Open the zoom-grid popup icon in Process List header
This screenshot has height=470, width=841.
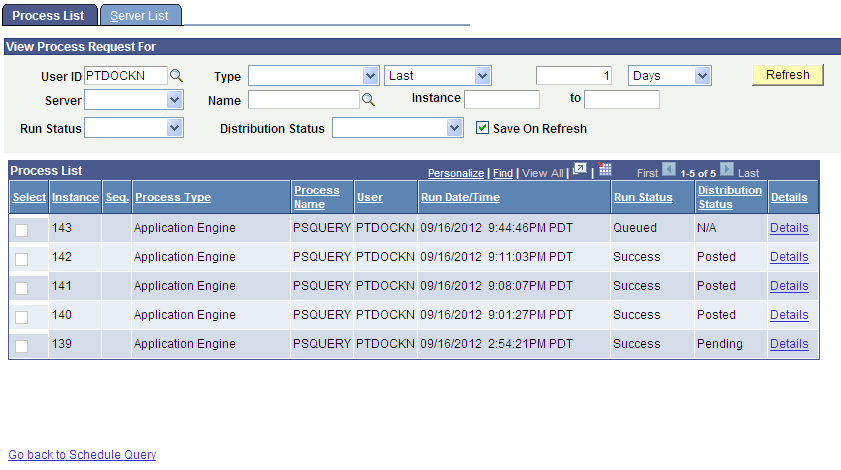click(x=580, y=170)
